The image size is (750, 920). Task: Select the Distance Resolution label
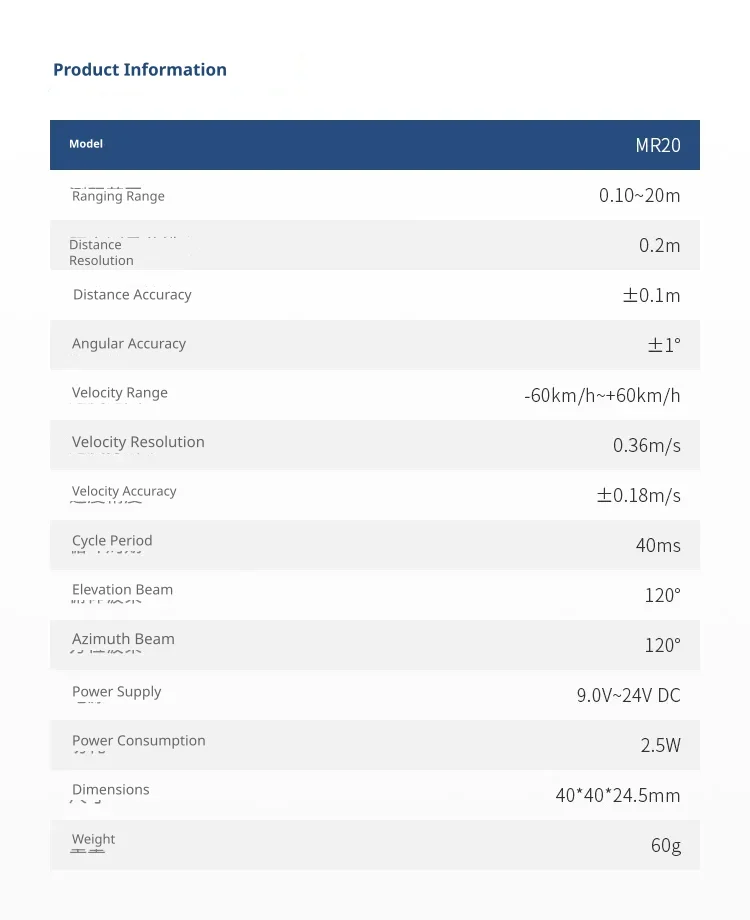pos(101,252)
